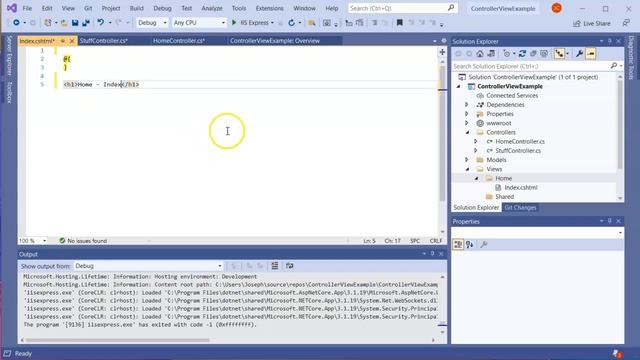Open the Extensions menu
Image resolution: width=640 pixels, height=360 pixels.
tap(269, 8)
